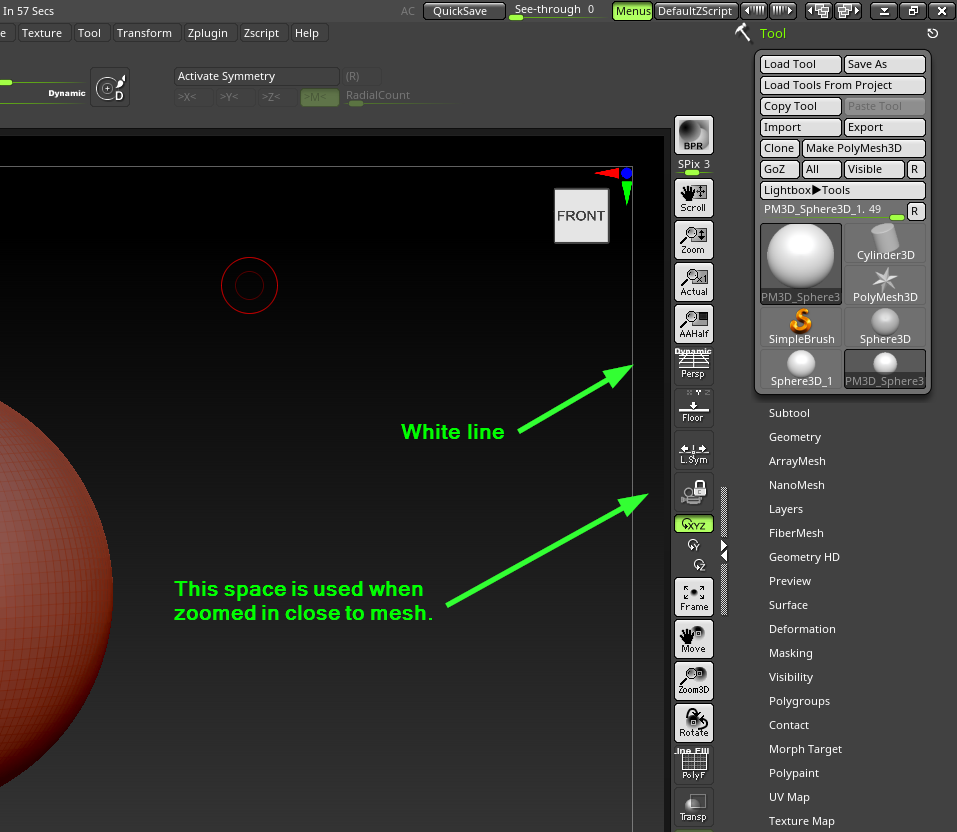Open the Texture menu
This screenshot has height=832, width=957.
[x=42, y=33]
